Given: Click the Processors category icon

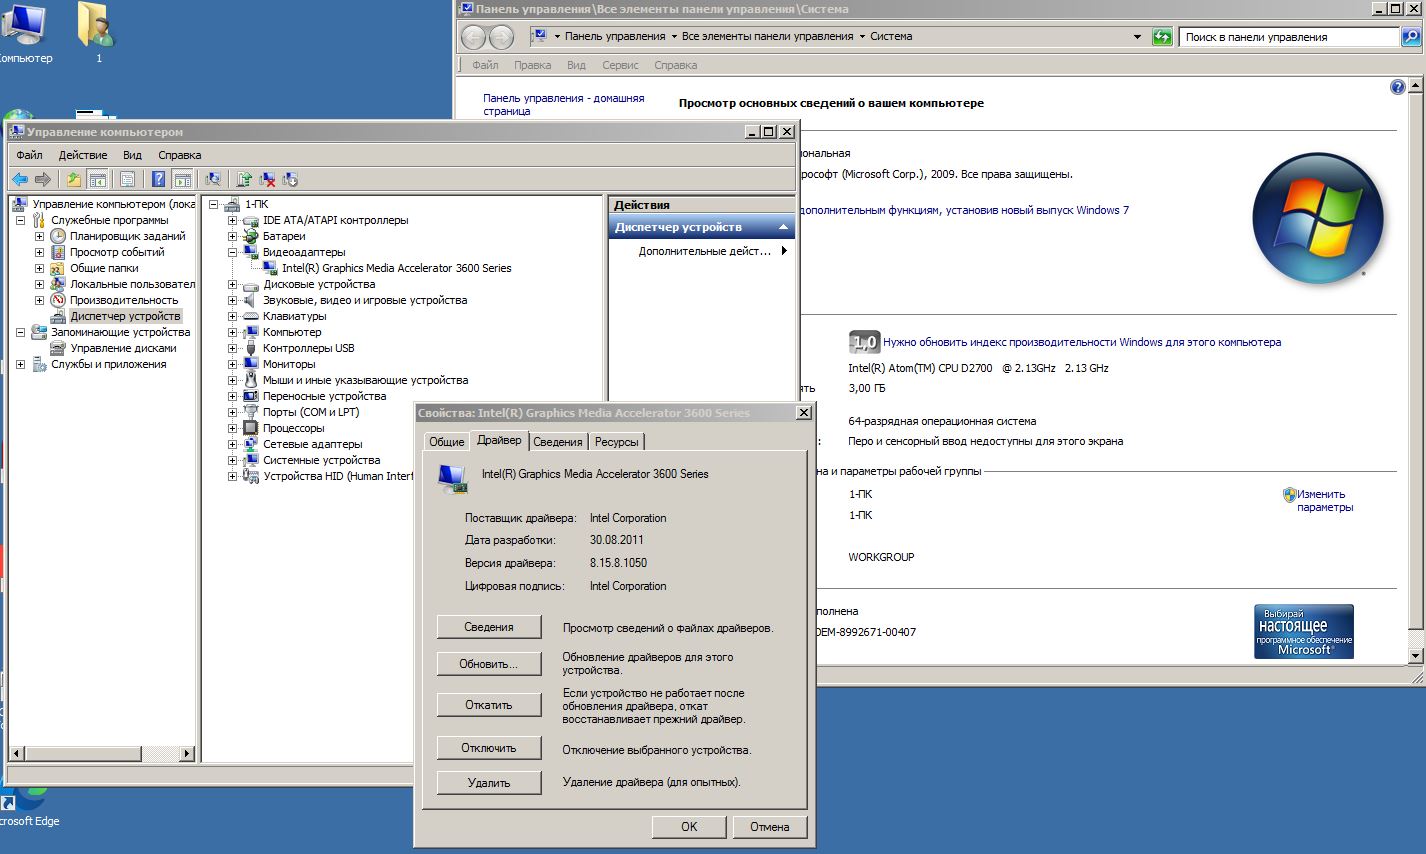Looking at the screenshot, I should point(251,428).
